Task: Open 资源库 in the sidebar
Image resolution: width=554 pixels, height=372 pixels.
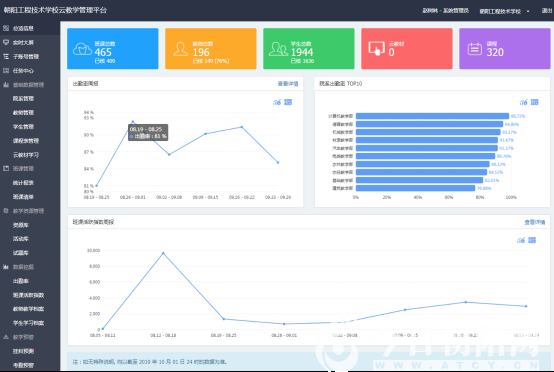Action: pyautogui.click(x=21, y=225)
